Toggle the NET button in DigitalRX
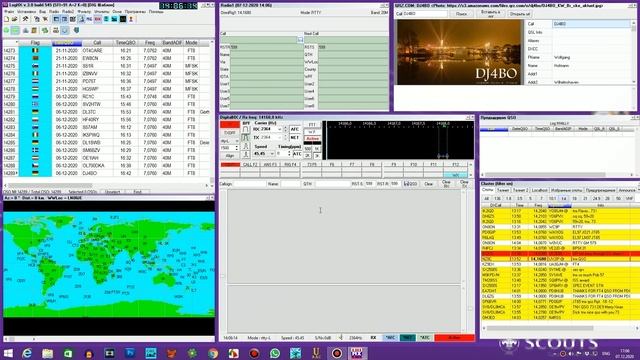 [295, 138]
